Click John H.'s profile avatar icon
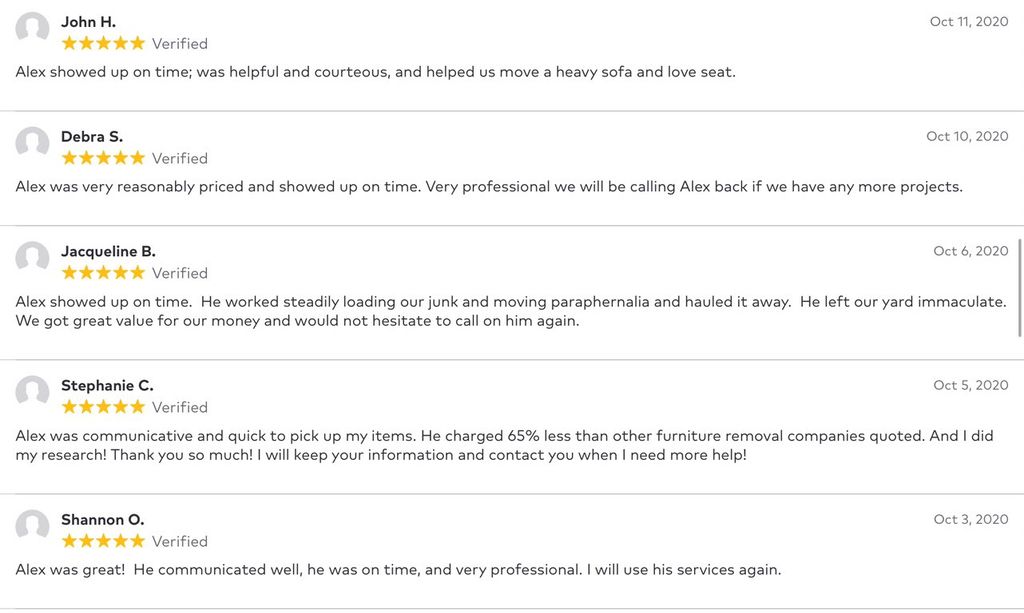The width and height of the screenshot is (1024, 613). pos(33,29)
